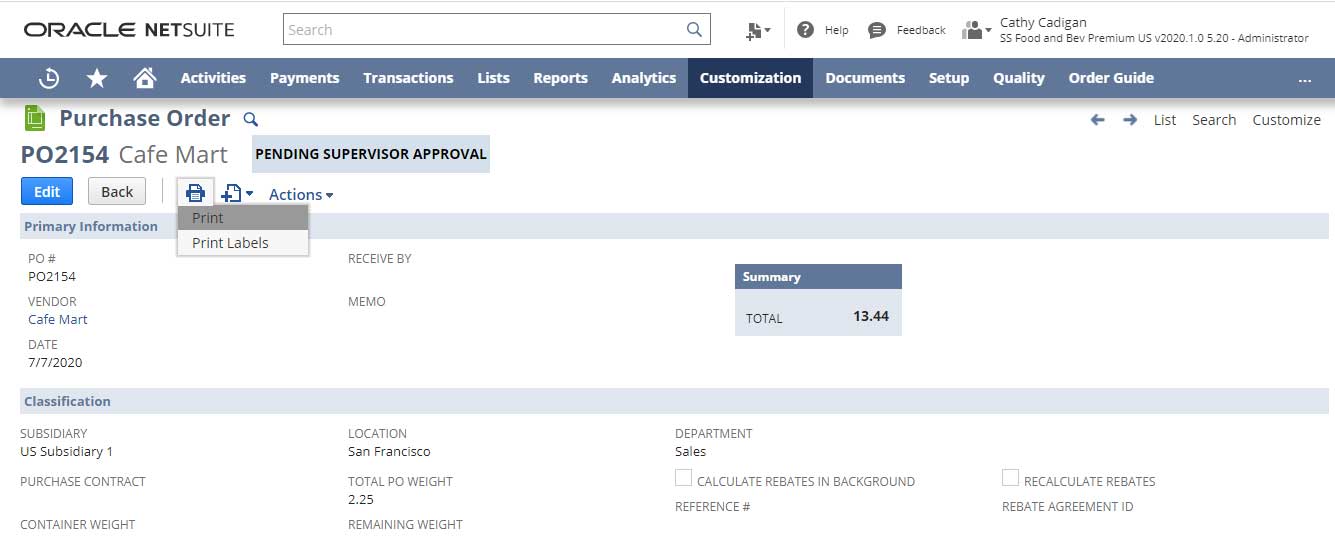The image size is (1335, 556).
Task: Tick Calculate Rebates in Background checkbox
Action: pyautogui.click(x=683, y=478)
